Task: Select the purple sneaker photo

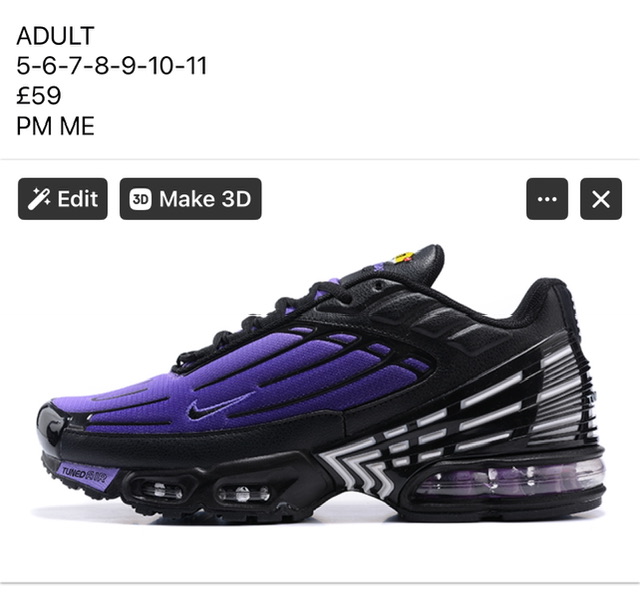Action: (320, 380)
